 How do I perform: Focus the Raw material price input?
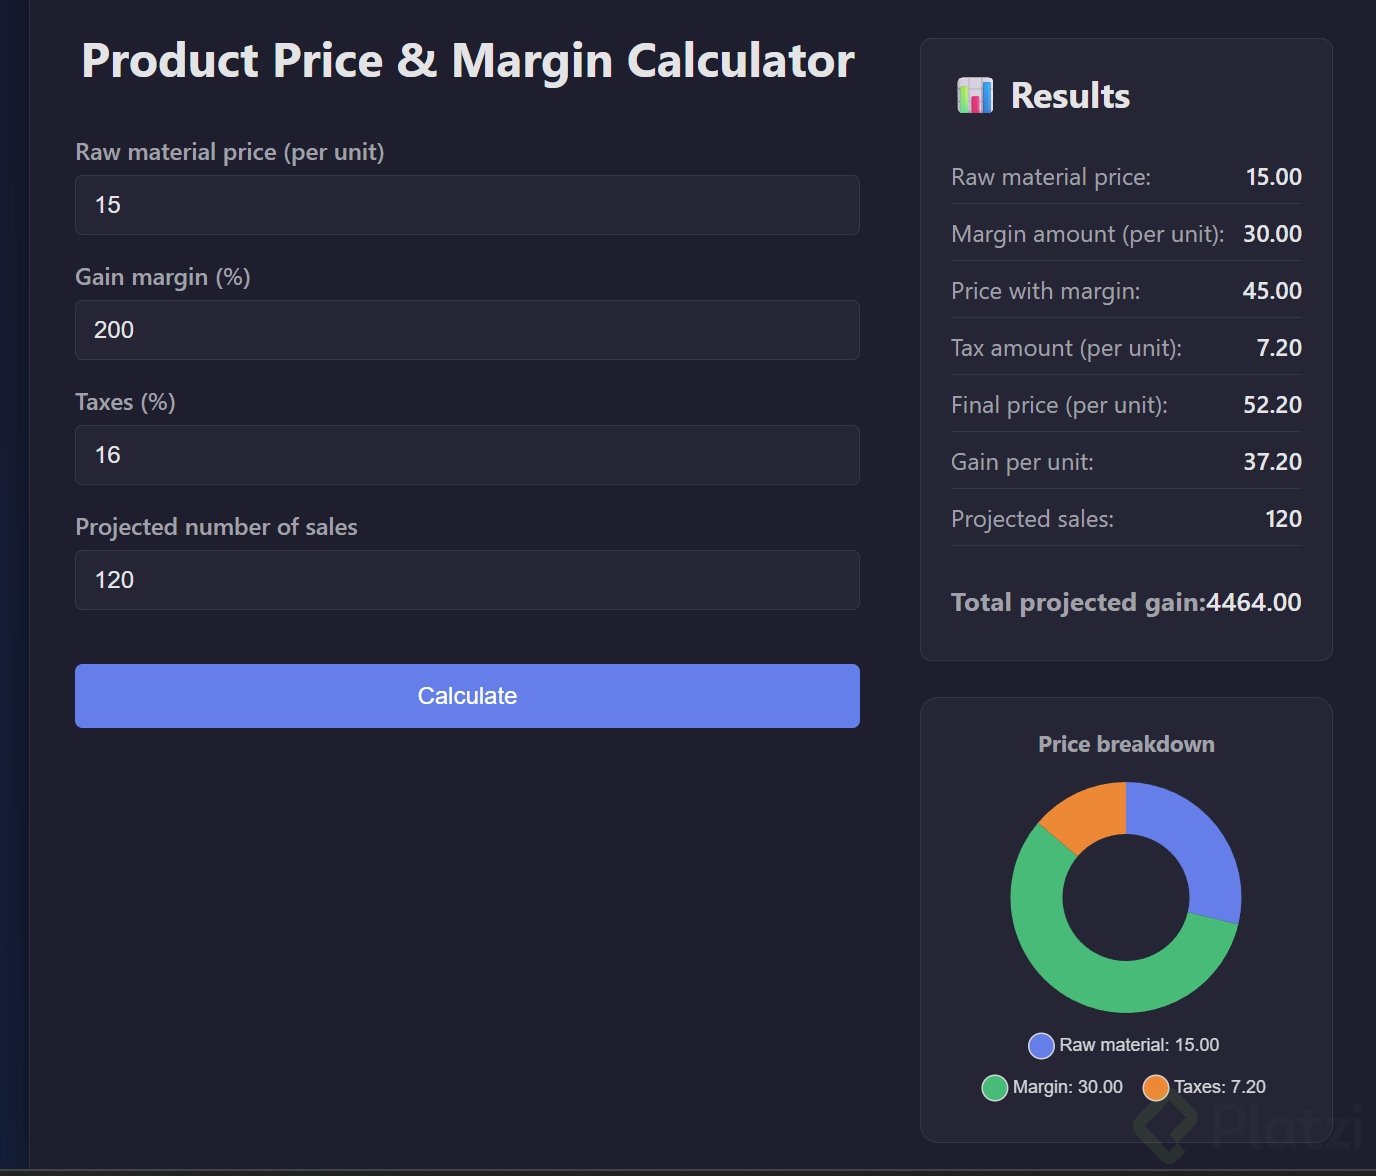tap(467, 205)
